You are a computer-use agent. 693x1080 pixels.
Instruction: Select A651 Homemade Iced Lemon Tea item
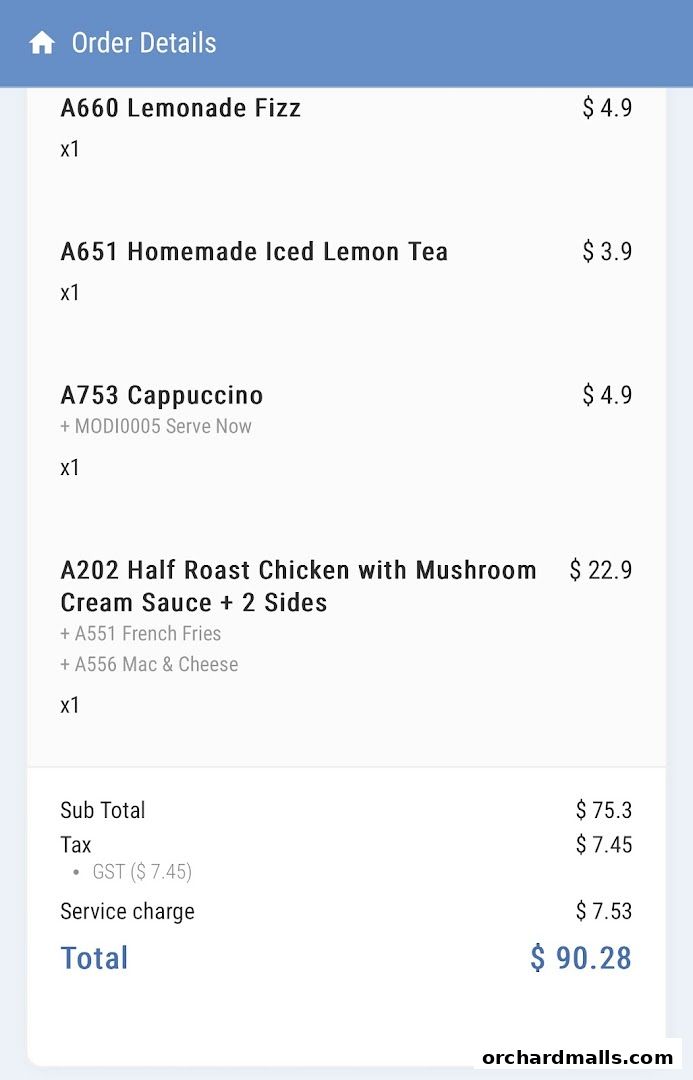coord(254,252)
